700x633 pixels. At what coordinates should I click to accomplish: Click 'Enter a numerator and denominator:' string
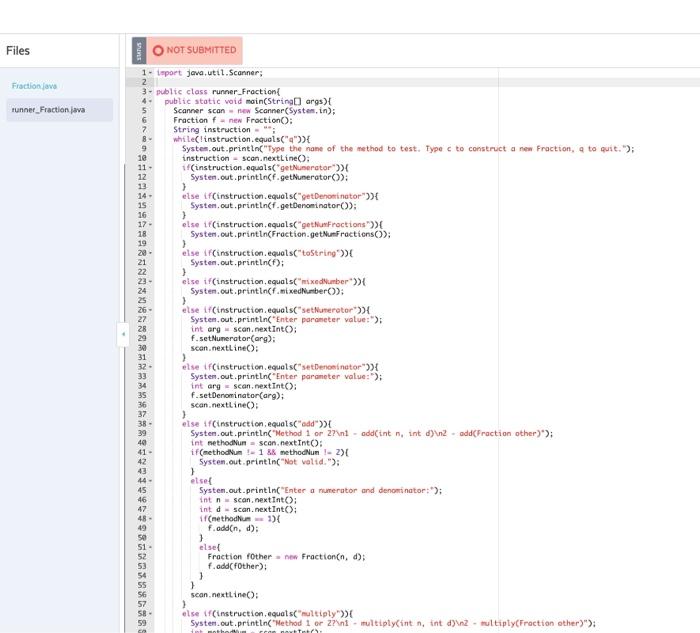(358, 490)
